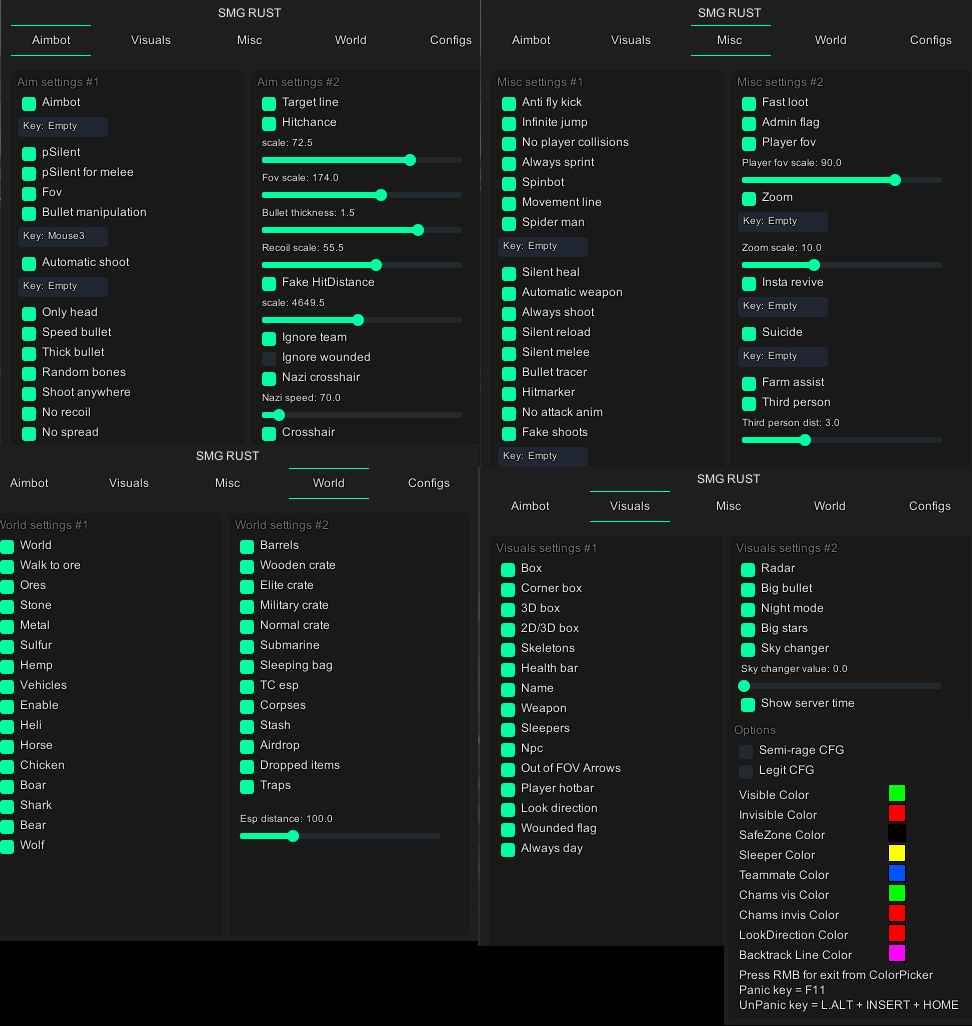Viewport: 972px width, 1026px height.
Task: Select Configs tab in the World settings window
Action: 429,483
